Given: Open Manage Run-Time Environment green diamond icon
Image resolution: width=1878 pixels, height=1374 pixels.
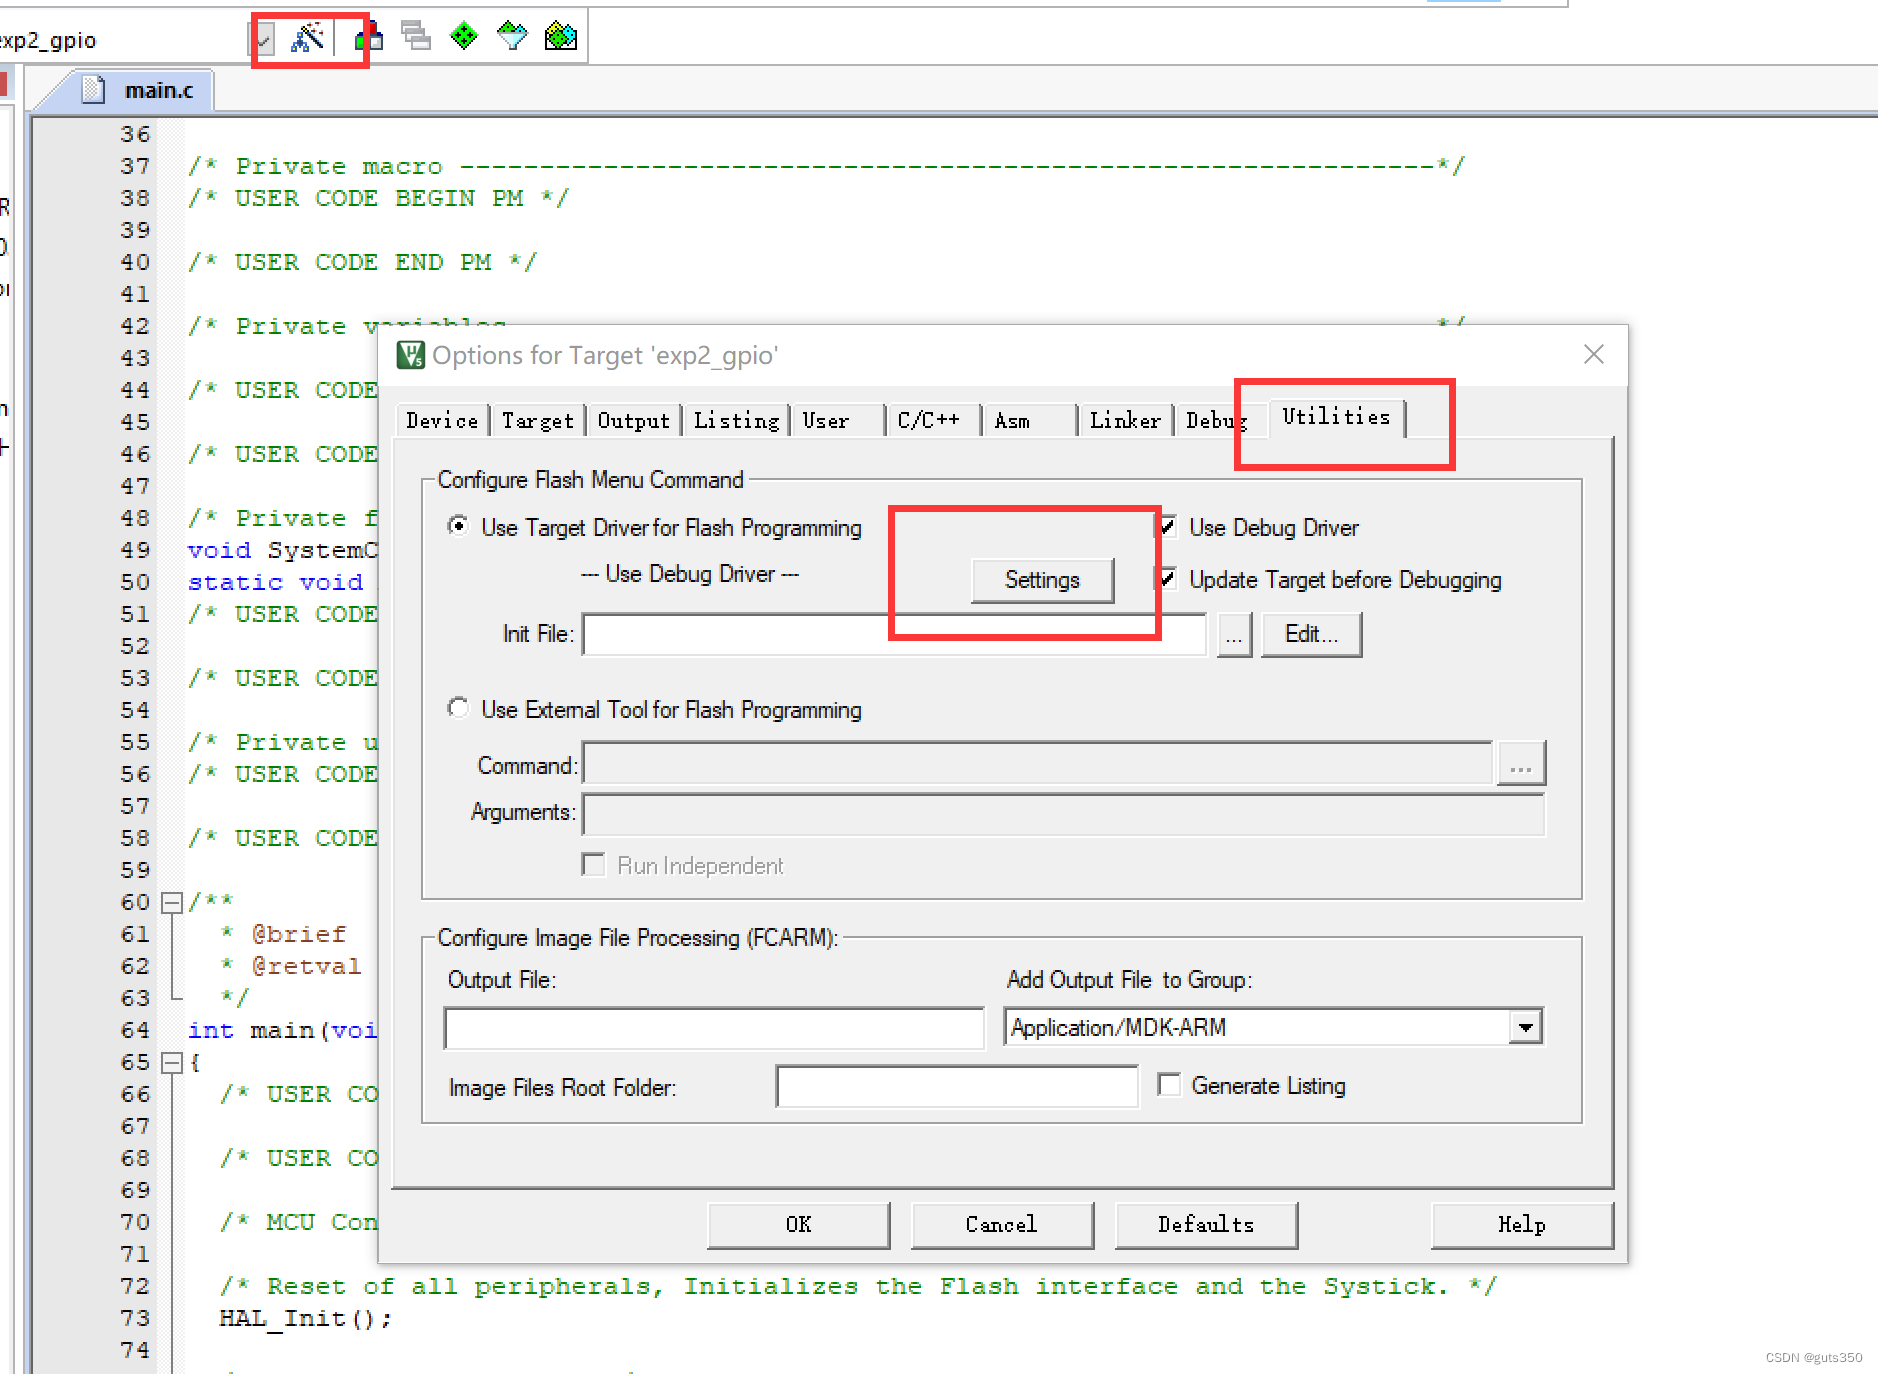Looking at the screenshot, I should pos(463,36).
